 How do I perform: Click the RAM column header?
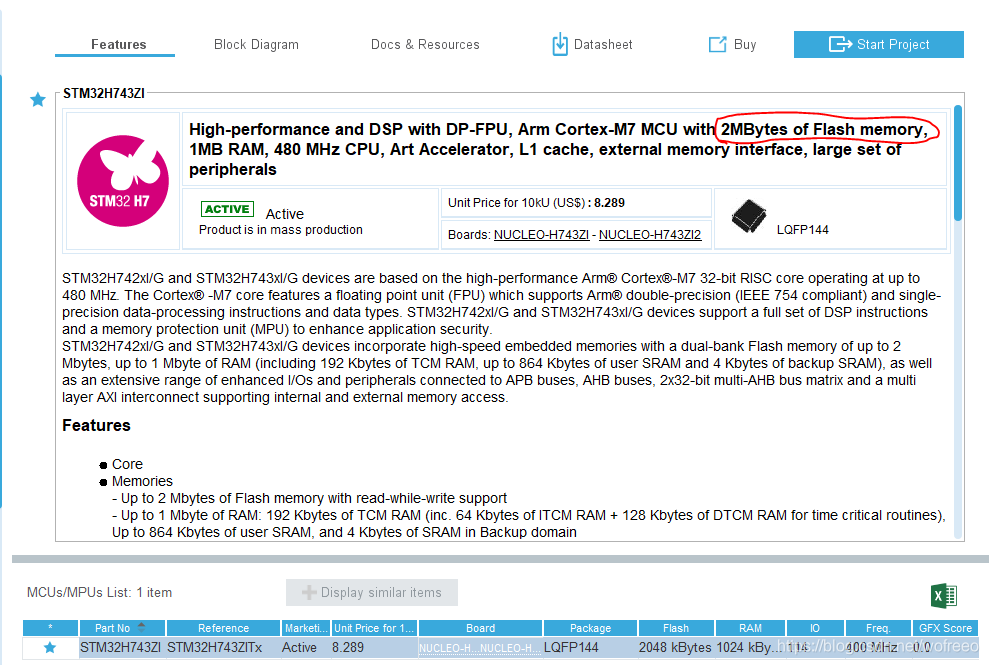(x=750, y=628)
